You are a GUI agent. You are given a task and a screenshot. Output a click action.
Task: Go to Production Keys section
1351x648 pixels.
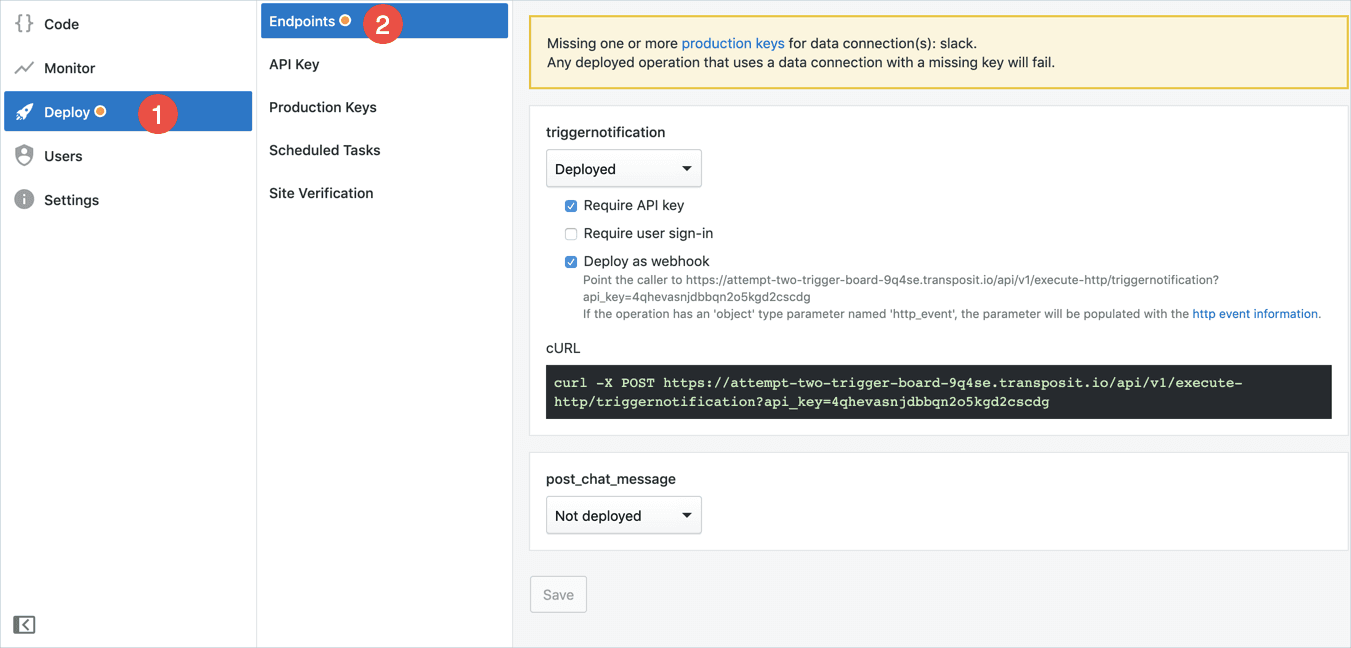point(322,107)
